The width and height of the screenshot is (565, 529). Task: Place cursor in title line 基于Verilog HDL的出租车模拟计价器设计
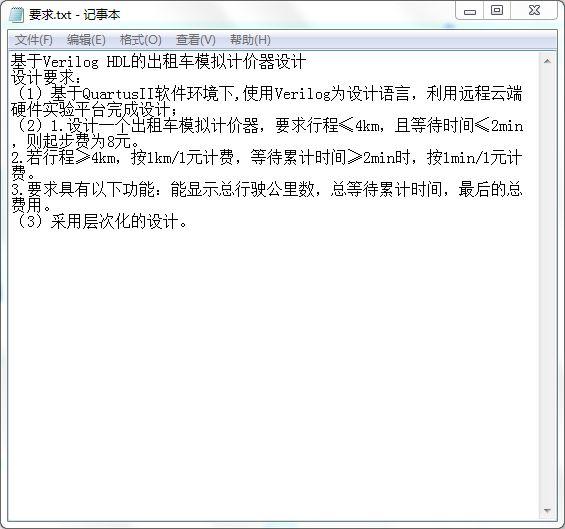click(158, 62)
